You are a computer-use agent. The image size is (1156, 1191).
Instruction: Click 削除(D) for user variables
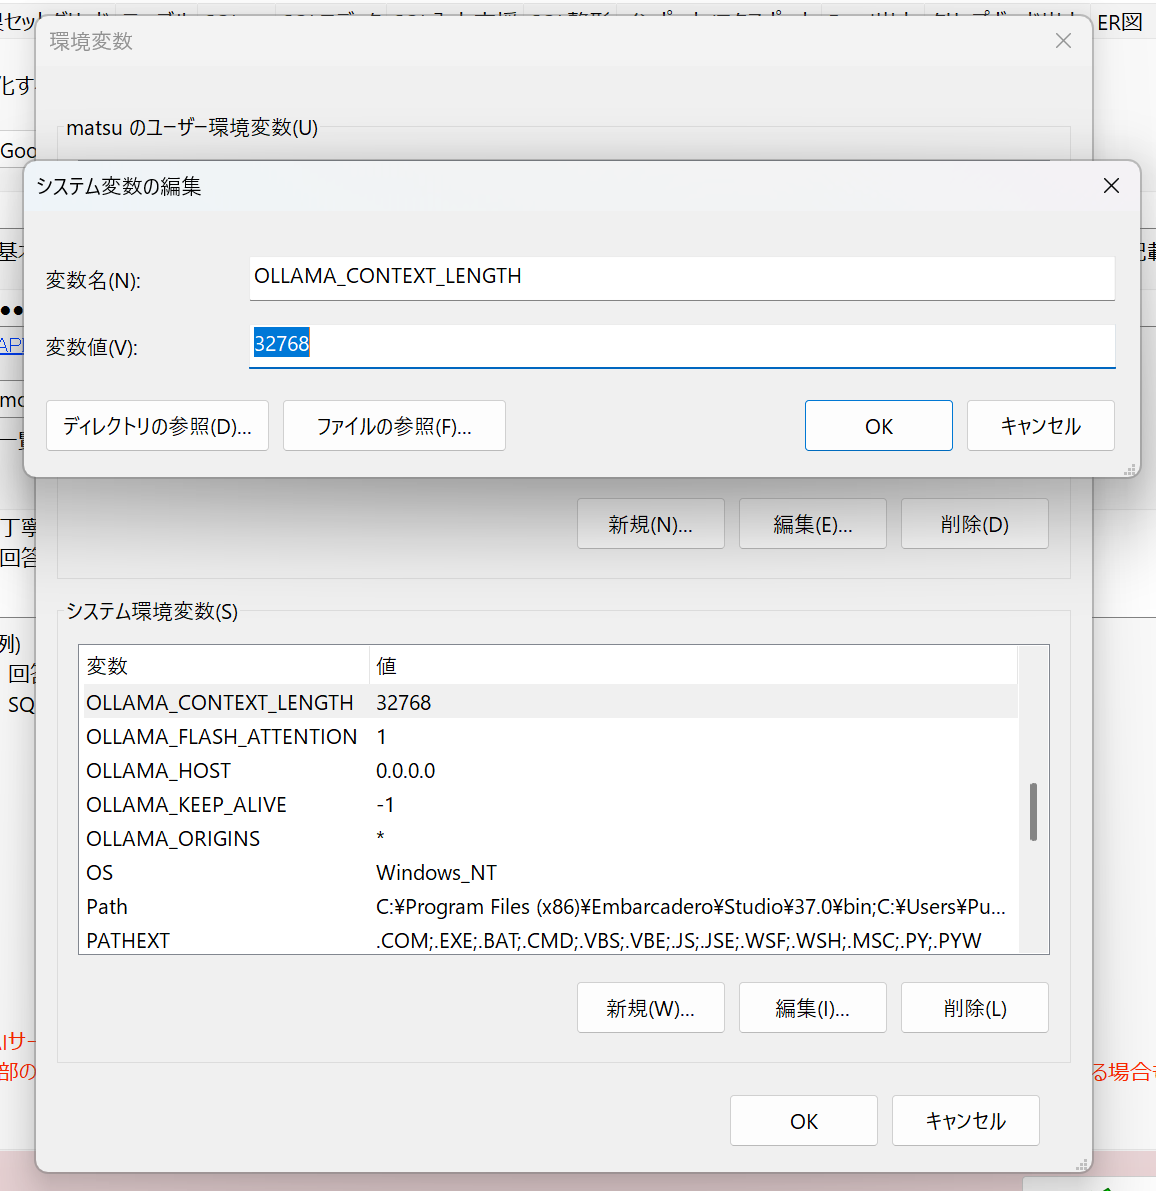pos(974,524)
